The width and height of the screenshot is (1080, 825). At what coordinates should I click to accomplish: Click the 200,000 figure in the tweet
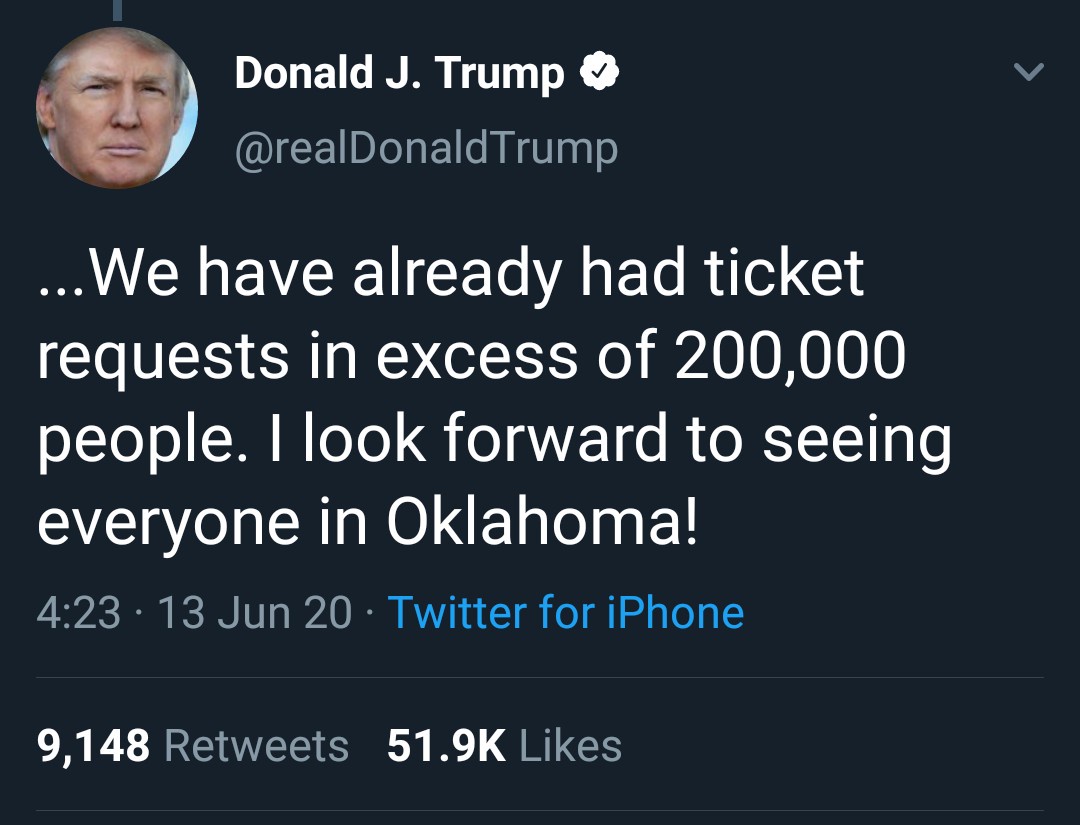790,356
